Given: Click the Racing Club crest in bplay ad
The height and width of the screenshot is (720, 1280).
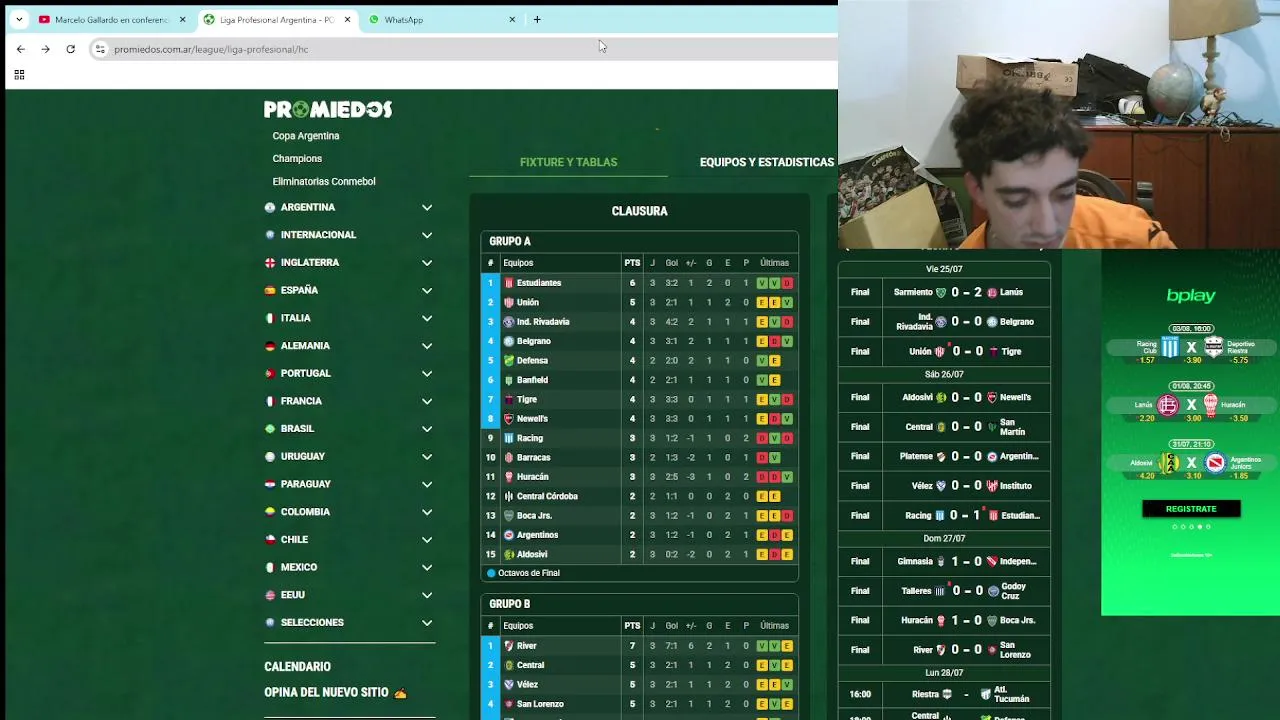Looking at the screenshot, I should pyautogui.click(x=1169, y=347).
